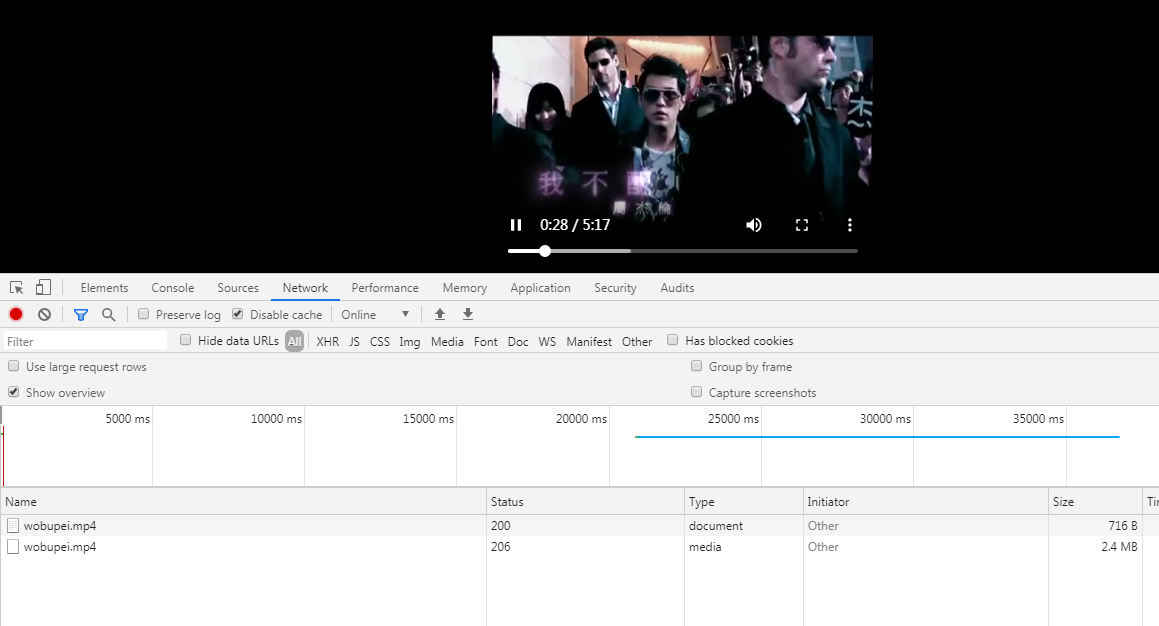Click the video progress seek bar

682,251
